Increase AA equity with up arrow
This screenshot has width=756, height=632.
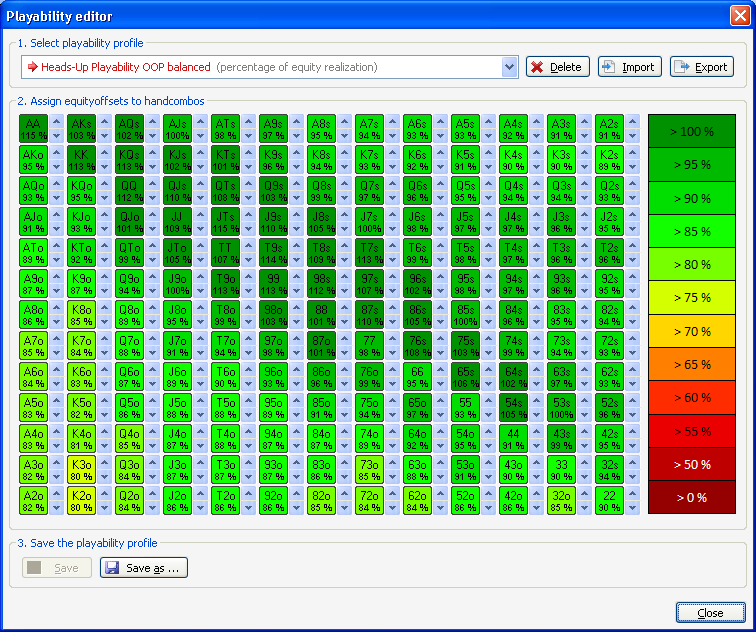point(57,121)
